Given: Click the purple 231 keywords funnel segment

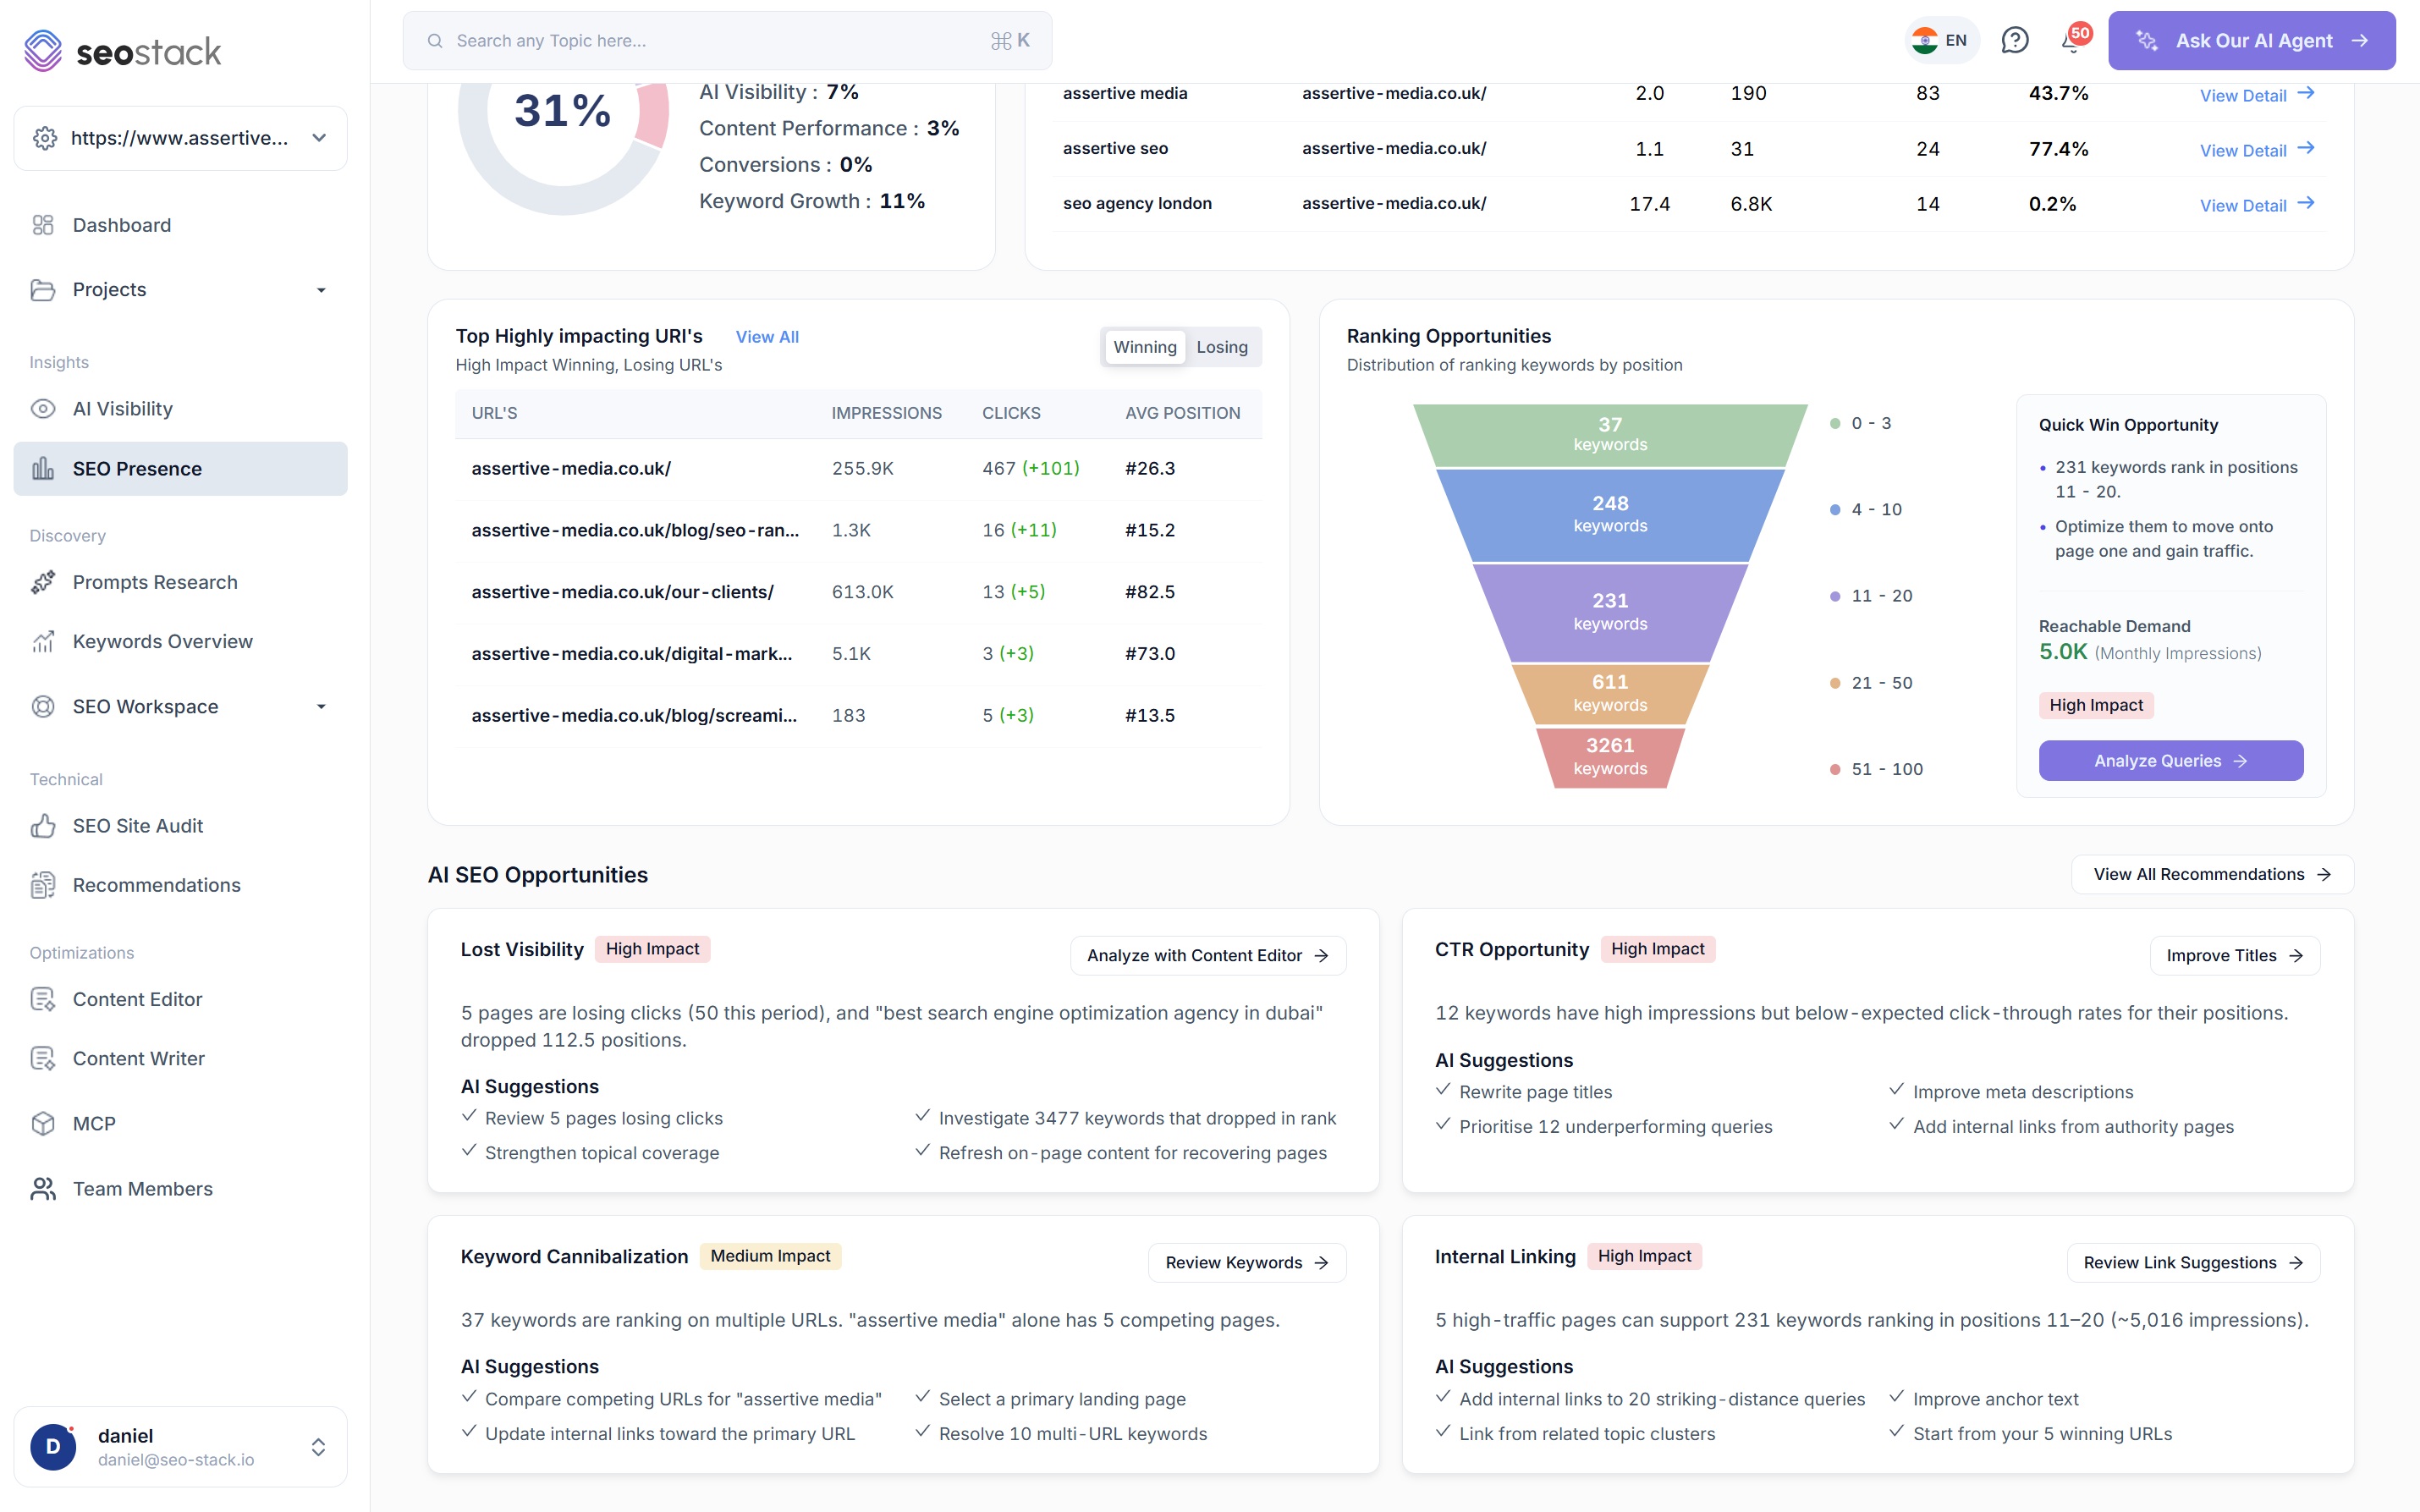Looking at the screenshot, I should (x=1610, y=612).
